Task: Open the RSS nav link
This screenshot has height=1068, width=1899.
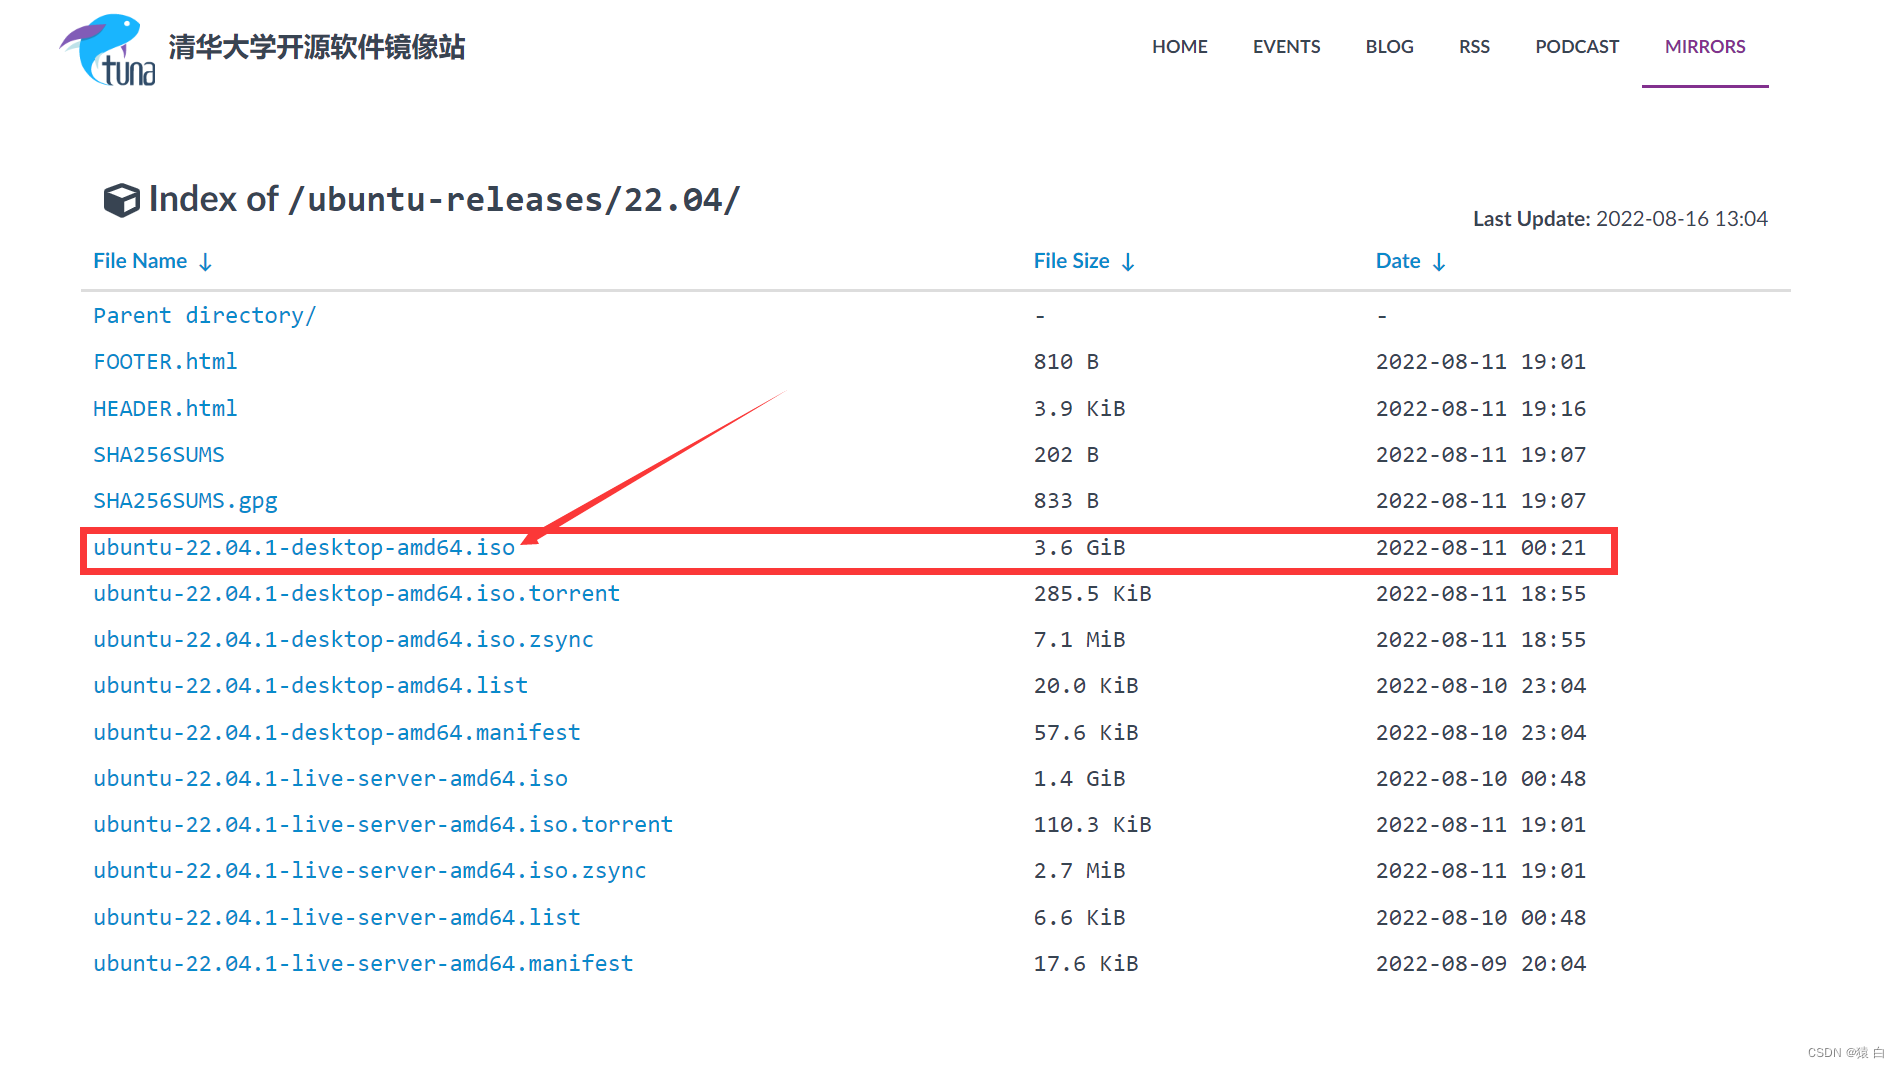Action: [x=1474, y=47]
